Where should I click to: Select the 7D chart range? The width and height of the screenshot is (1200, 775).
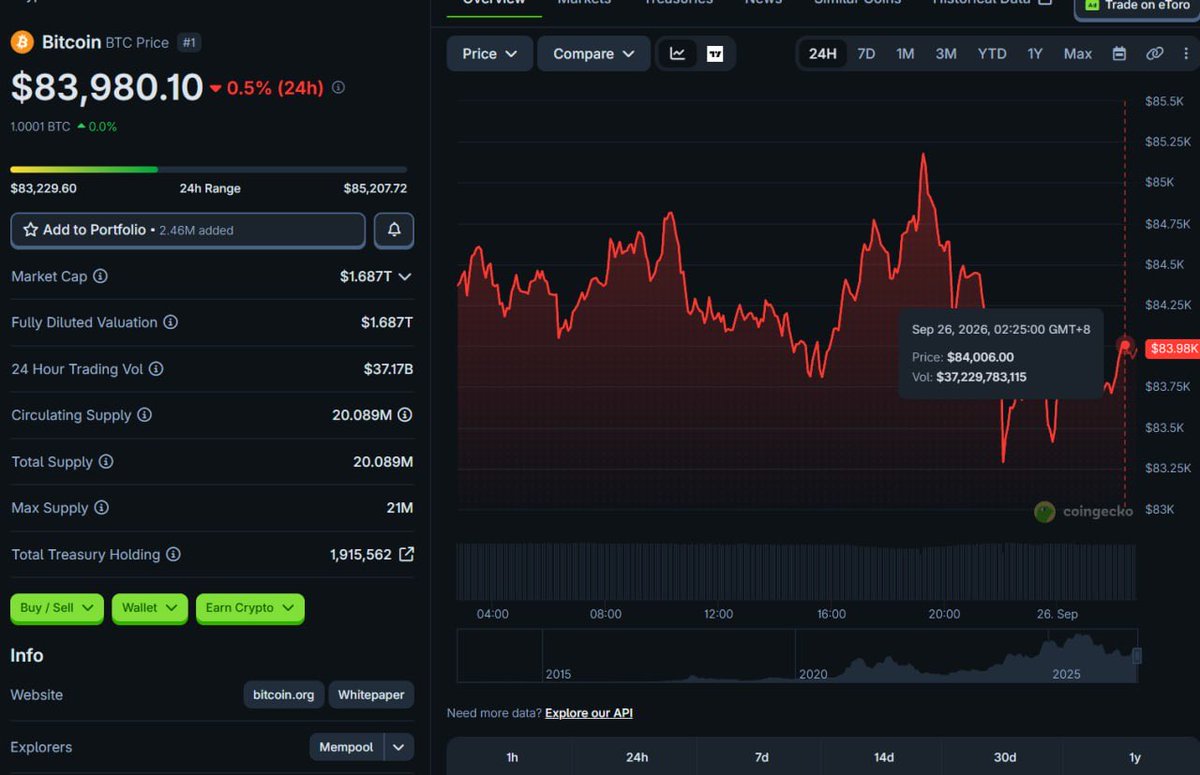click(866, 54)
